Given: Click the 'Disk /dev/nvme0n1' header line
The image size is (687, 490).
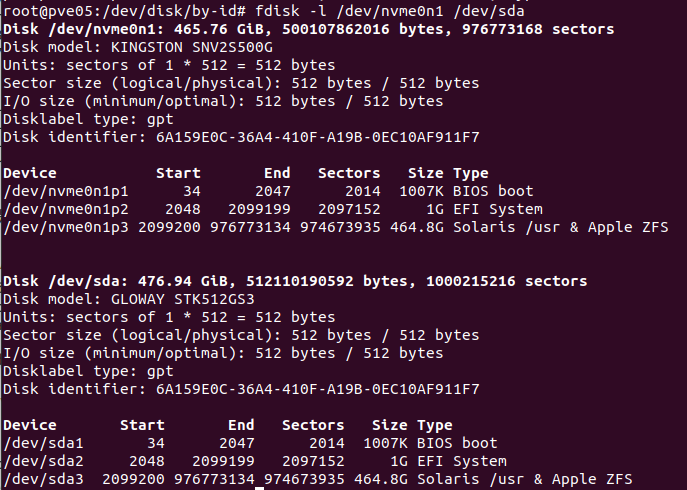Looking at the screenshot, I should (x=308, y=29).
